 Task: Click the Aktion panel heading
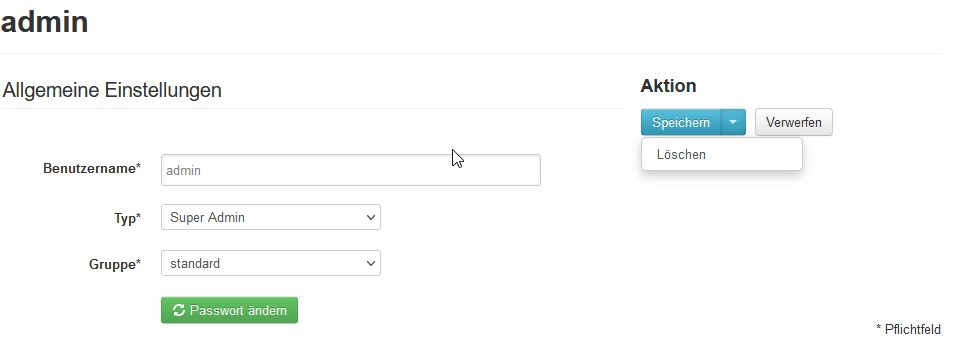click(668, 86)
